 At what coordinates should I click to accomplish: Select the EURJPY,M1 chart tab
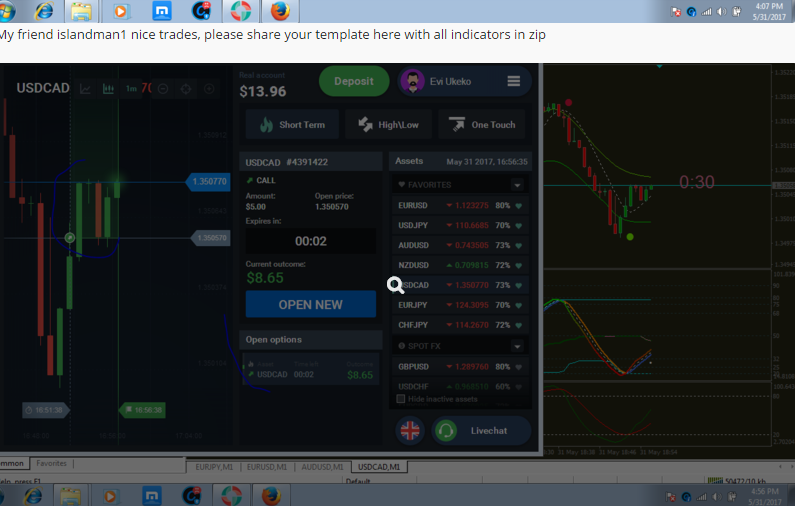point(214,467)
